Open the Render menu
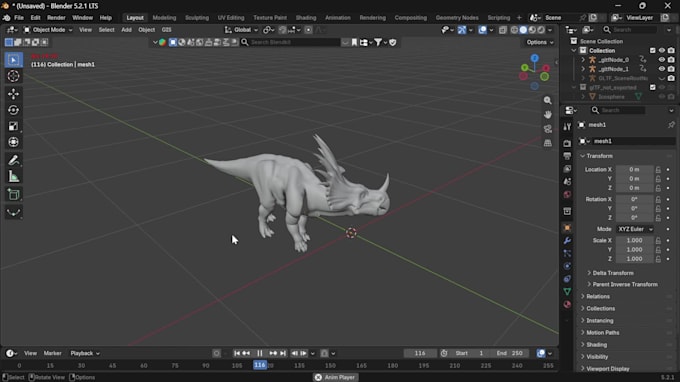This screenshot has height=382, width=680. click(56, 18)
